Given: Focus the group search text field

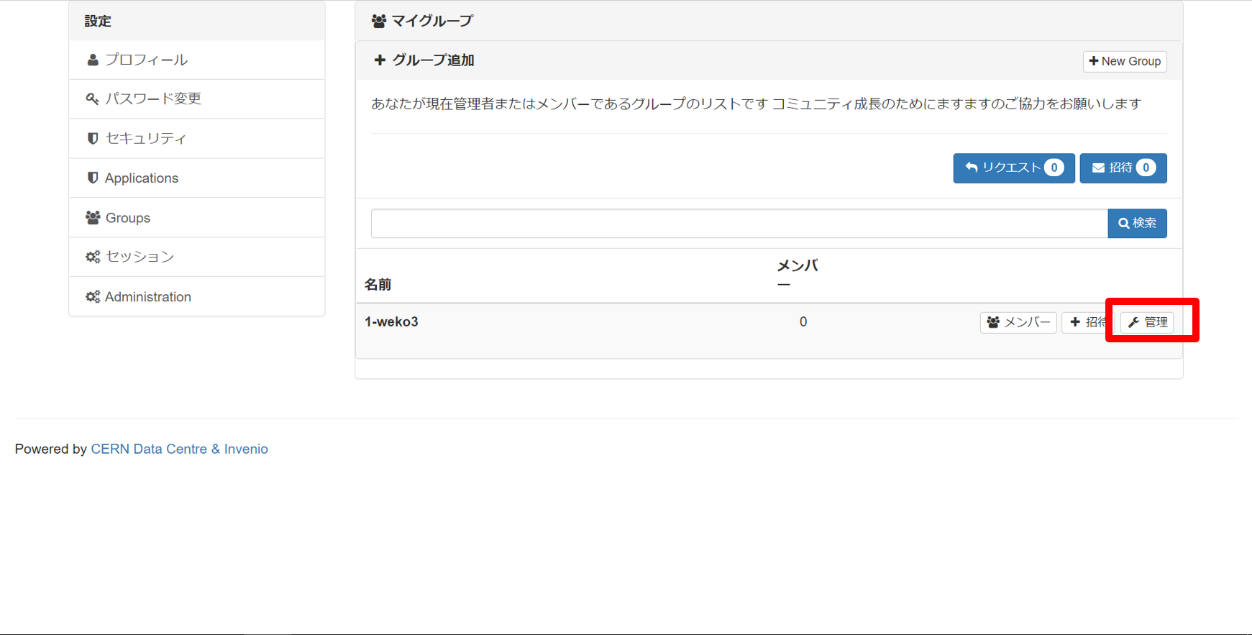Looking at the screenshot, I should coord(738,223).
